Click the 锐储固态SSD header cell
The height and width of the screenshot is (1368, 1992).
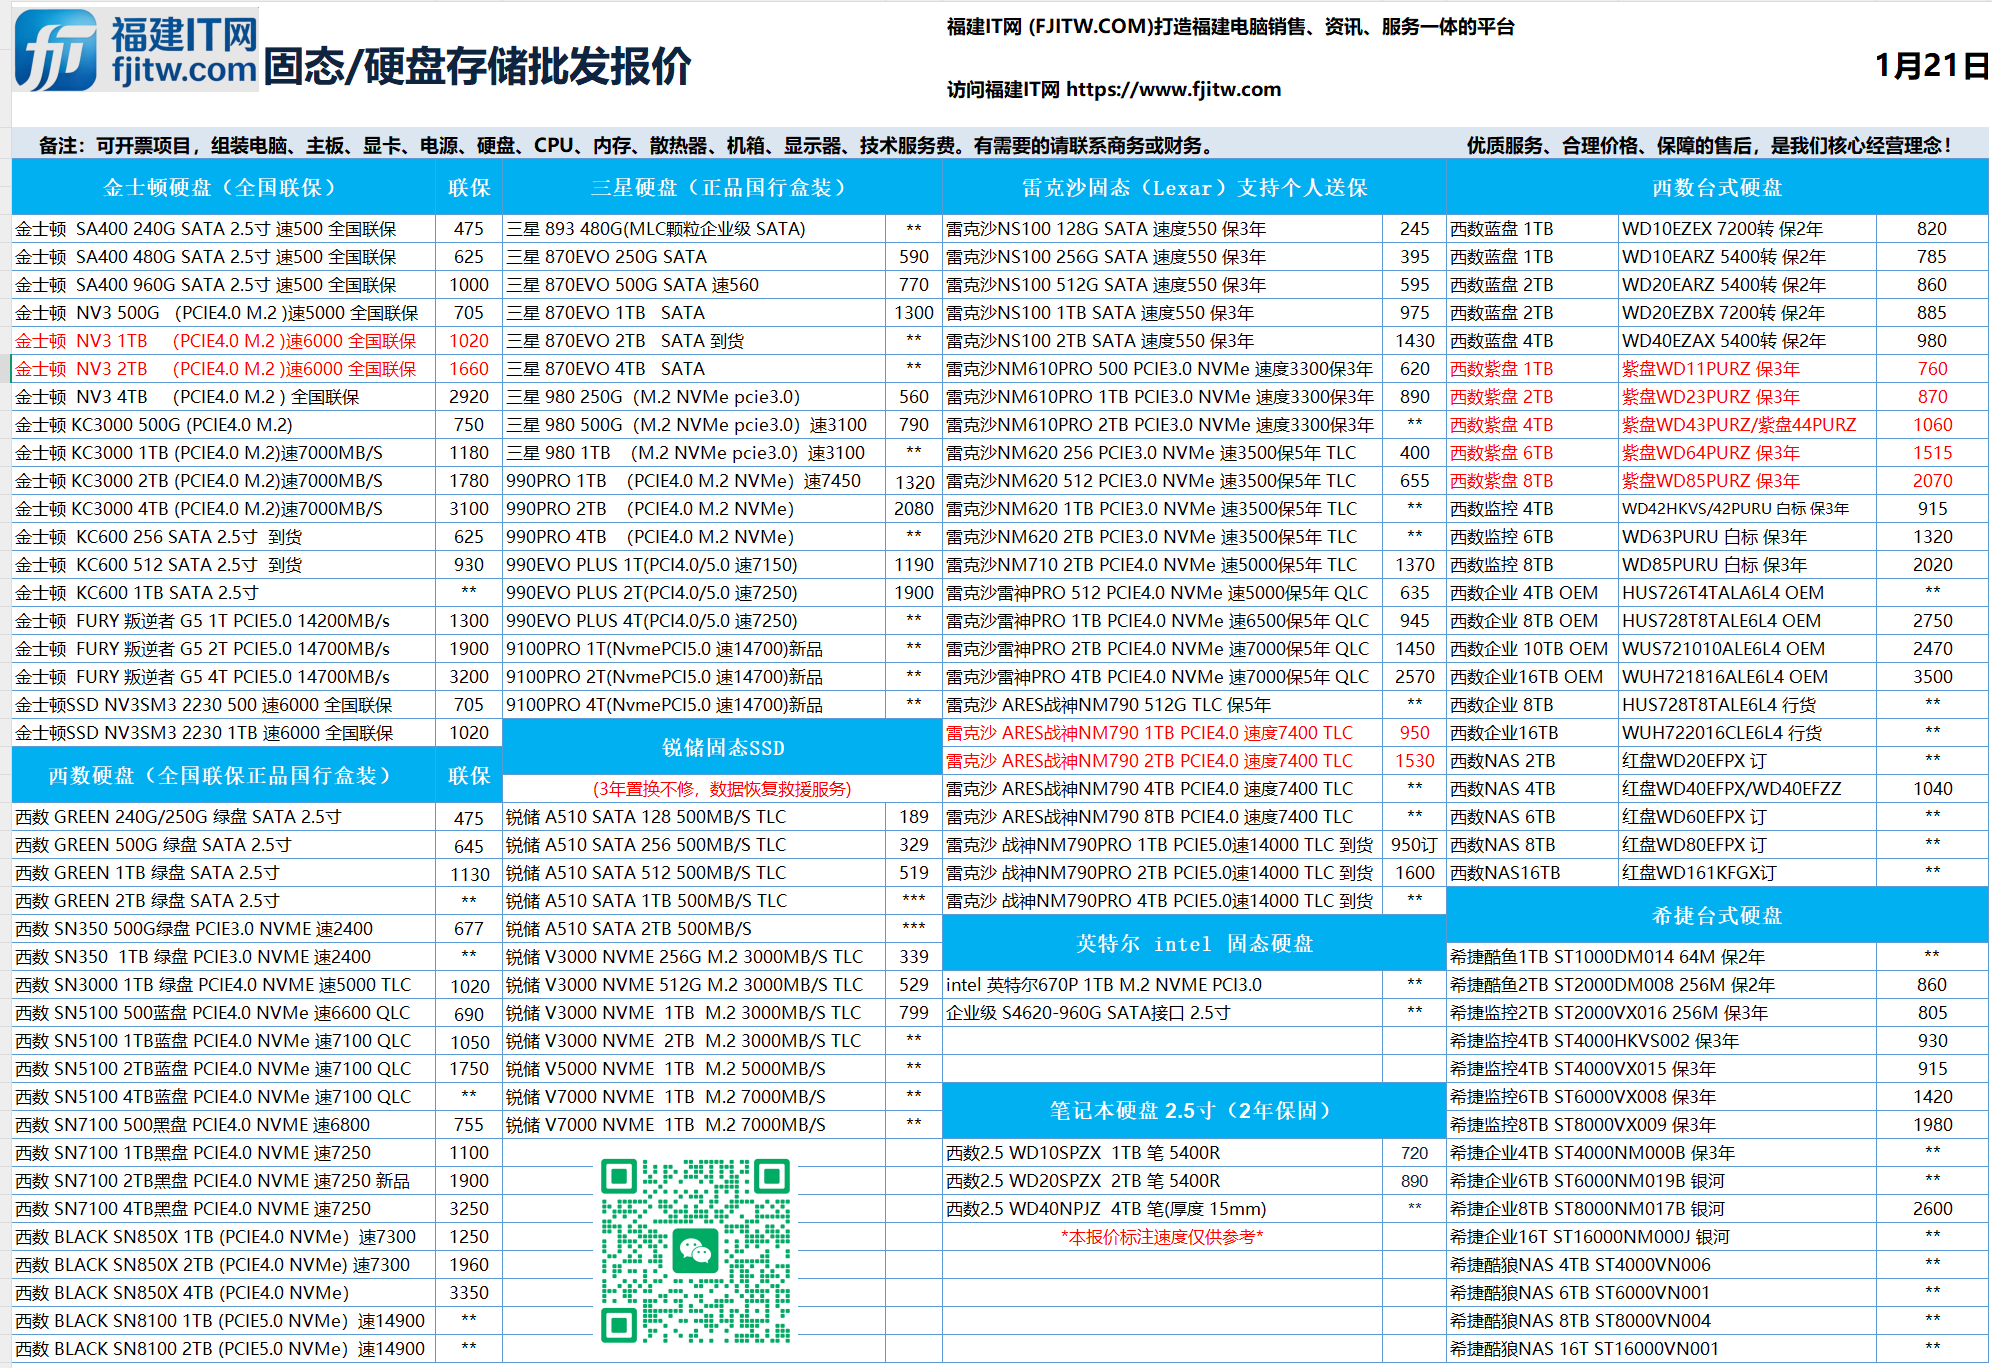click(722, 748)
